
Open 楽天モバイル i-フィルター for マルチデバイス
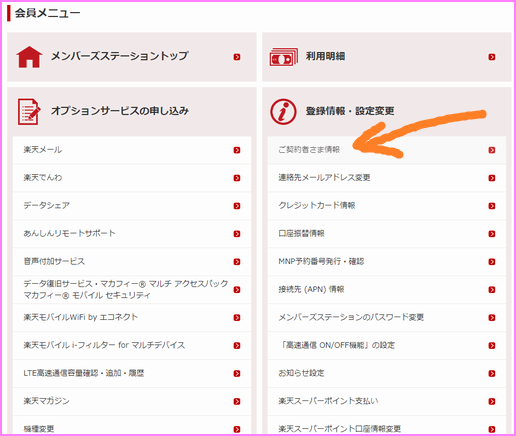(132, 345)
